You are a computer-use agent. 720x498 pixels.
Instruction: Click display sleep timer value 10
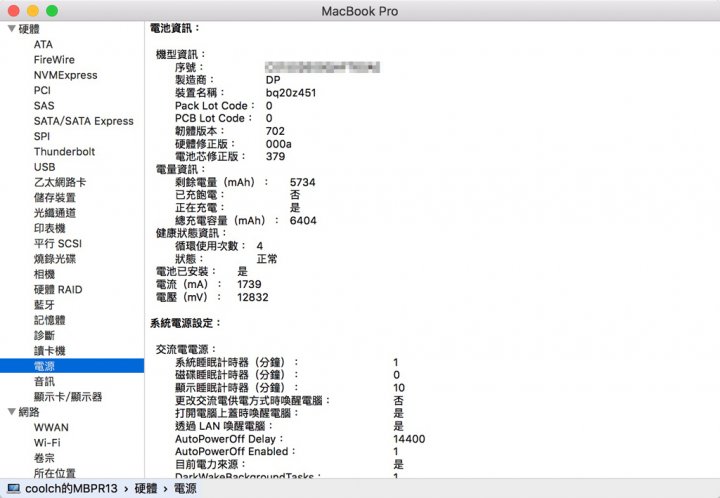[399, 388]
